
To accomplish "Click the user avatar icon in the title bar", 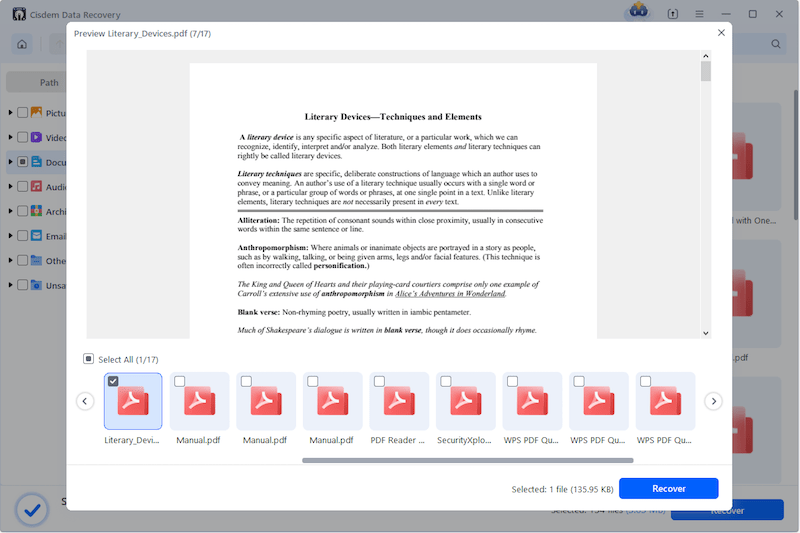I will (638, 10).
